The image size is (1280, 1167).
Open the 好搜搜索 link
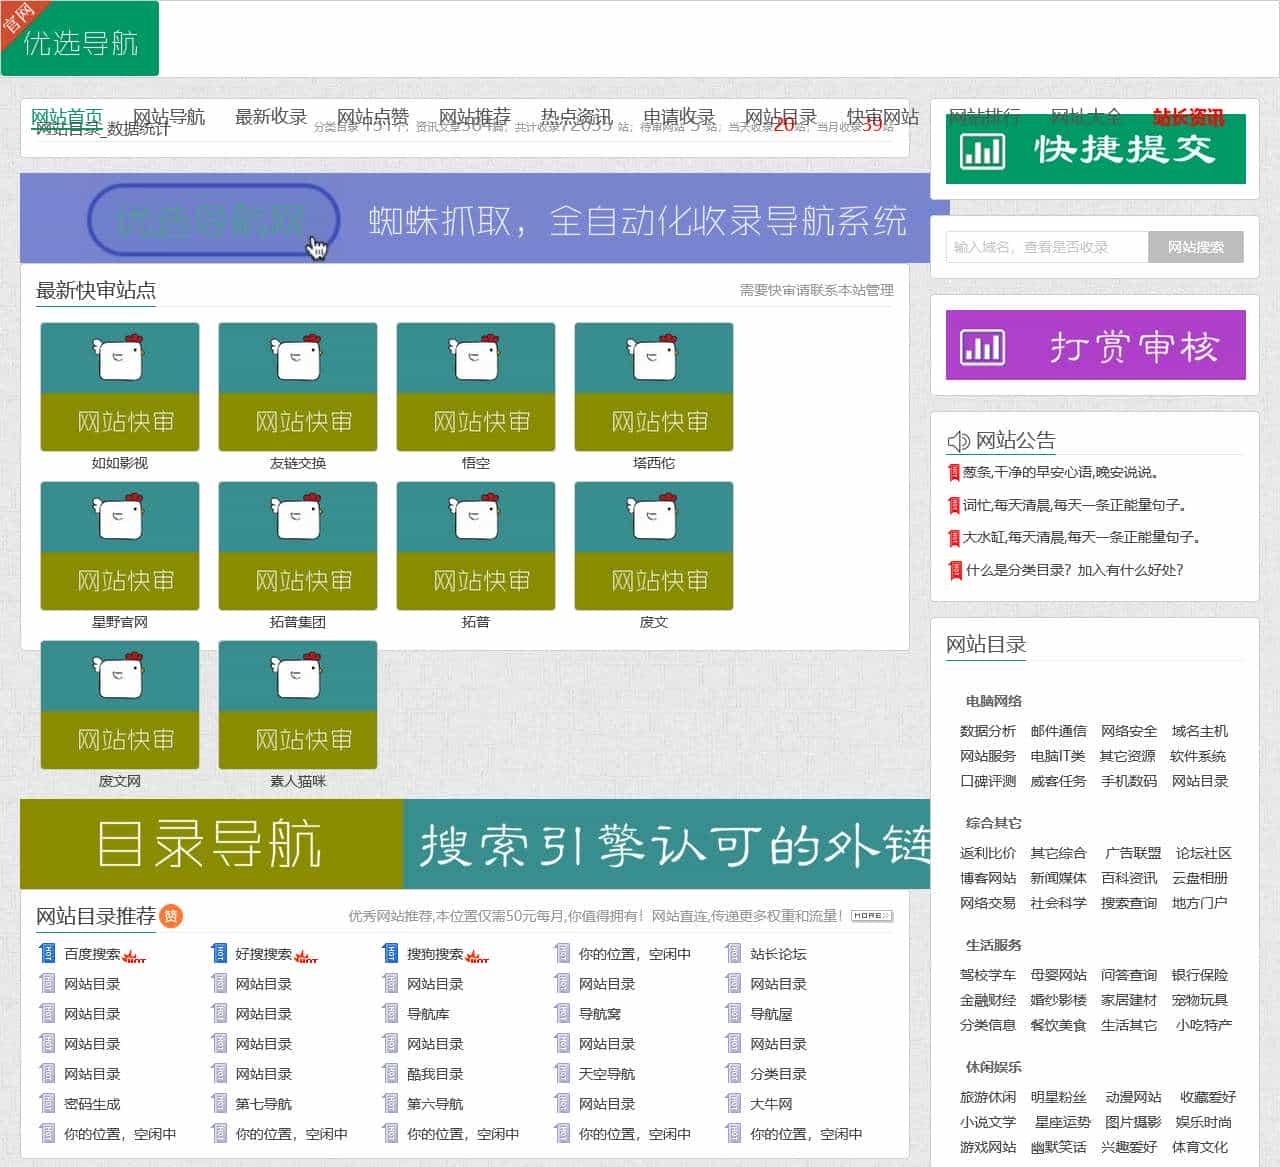pyautogui.click(x=263, y=954)
